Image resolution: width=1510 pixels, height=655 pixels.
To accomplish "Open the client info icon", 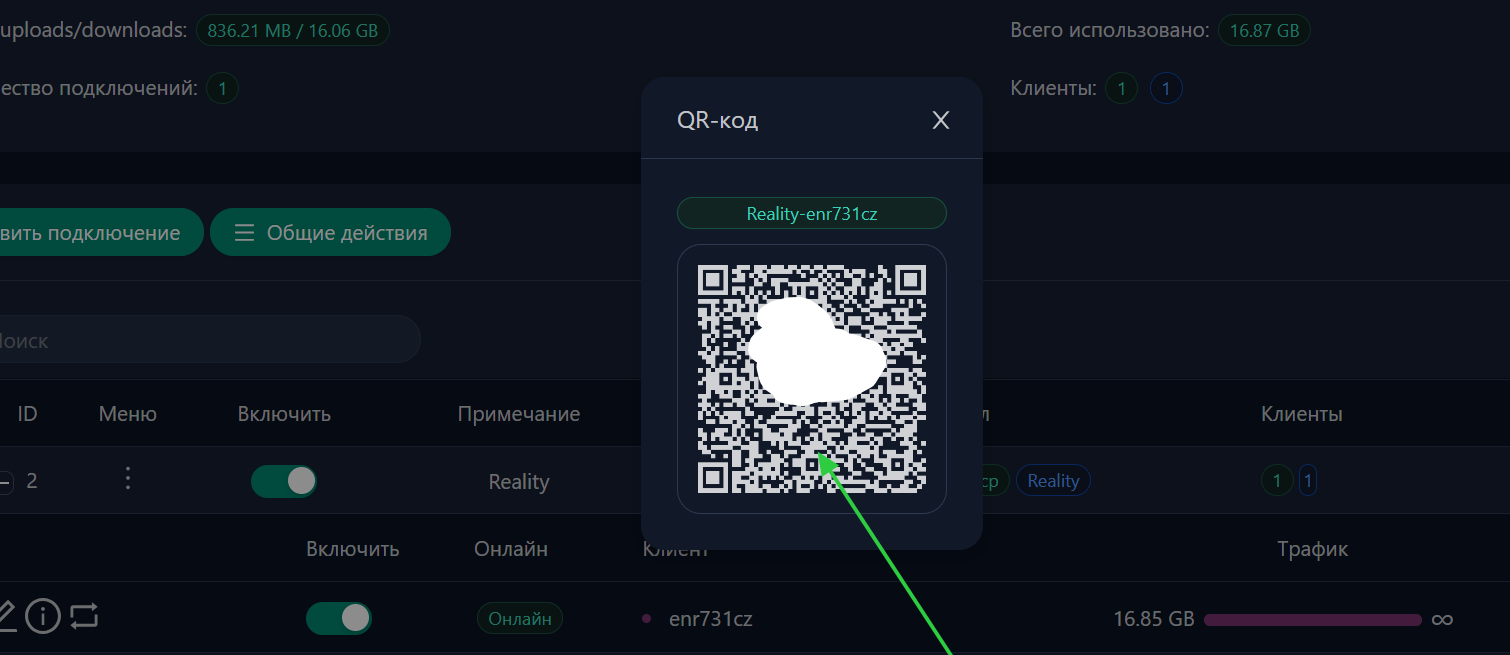I will [43, 616].
